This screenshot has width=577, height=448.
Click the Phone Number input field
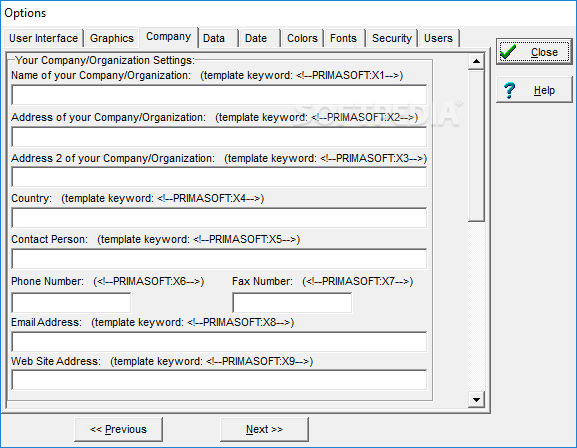71,303
